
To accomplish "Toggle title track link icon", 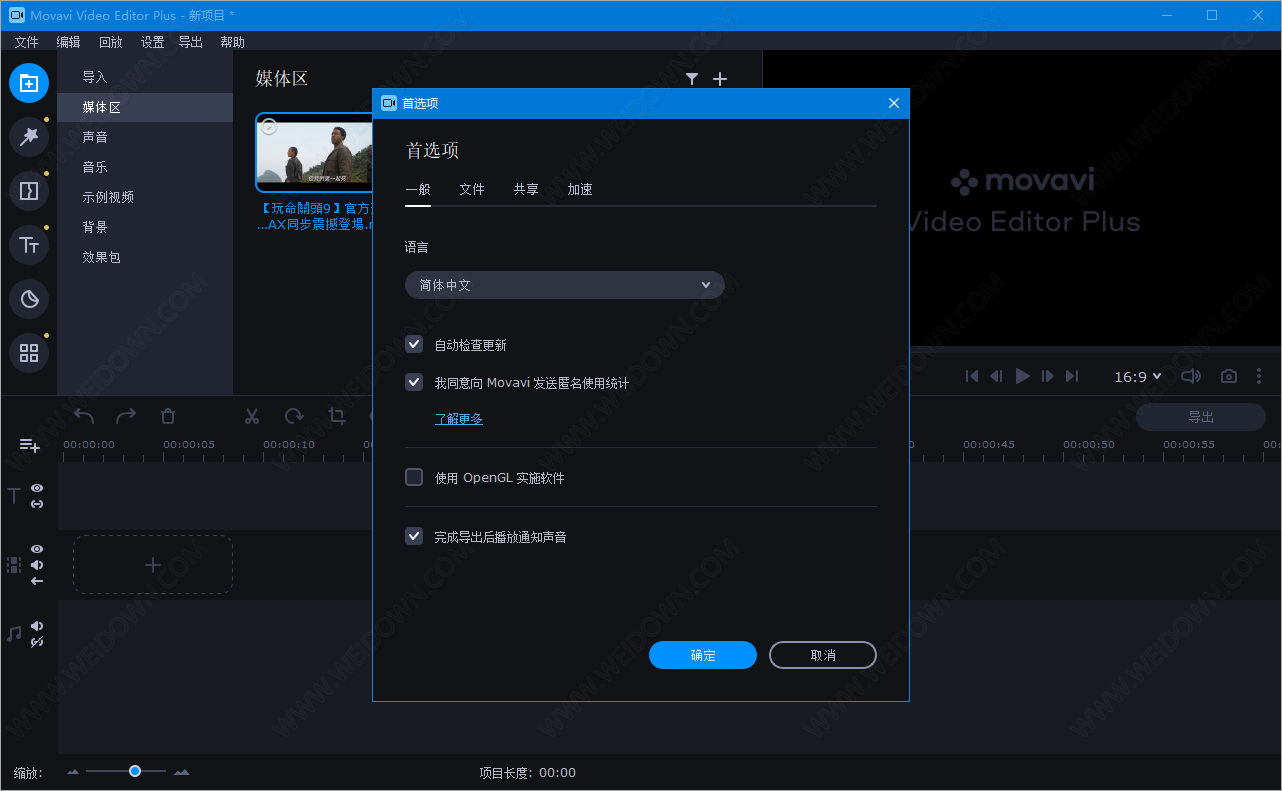I will pos(37,504).
